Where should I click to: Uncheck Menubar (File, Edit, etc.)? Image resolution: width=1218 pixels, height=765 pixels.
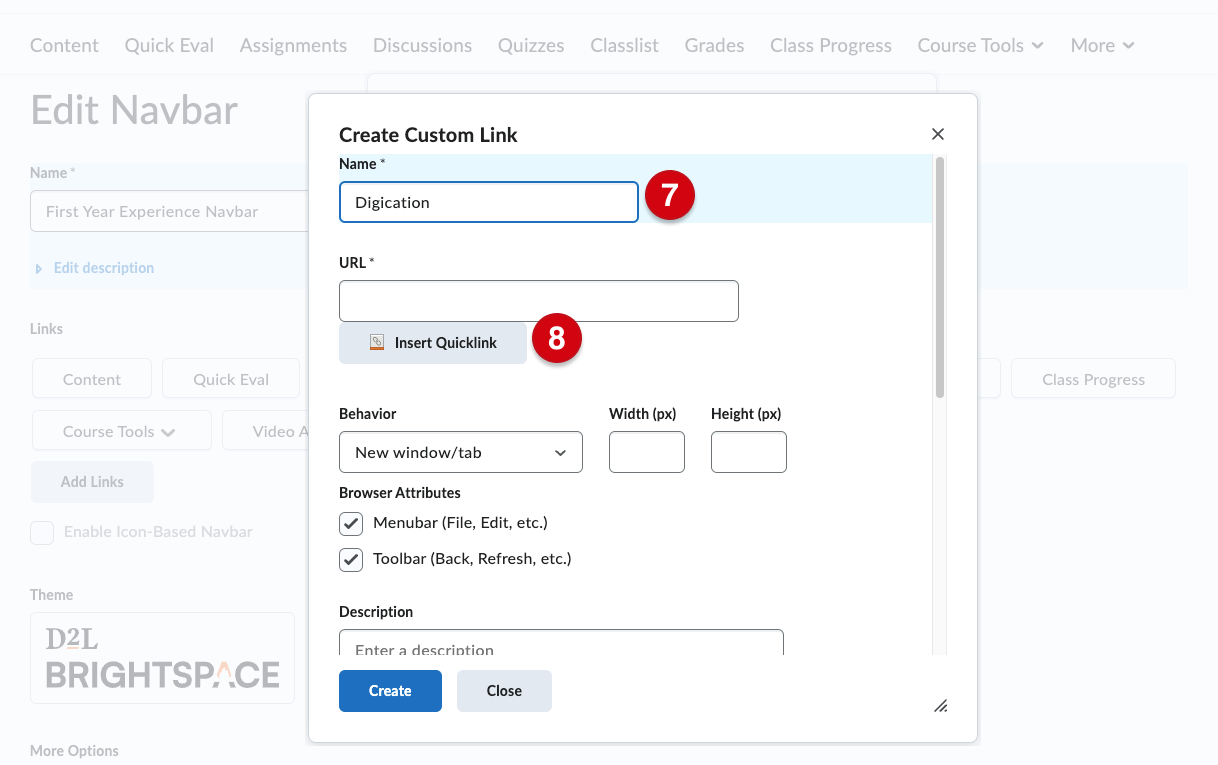[351, 523]
